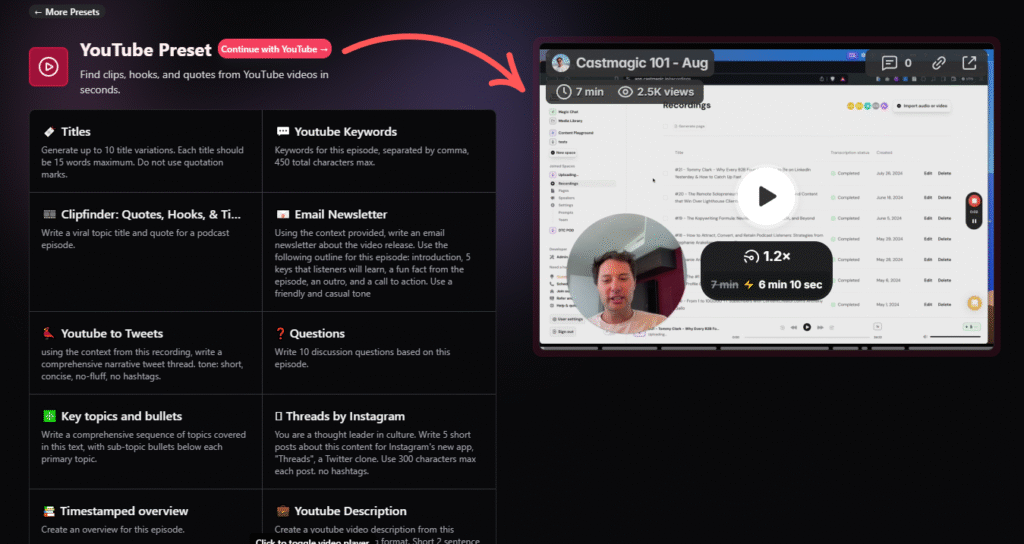The image size is (1024, 544).
Task: Click the tag icon beside Titles
Action: (49, 132)
